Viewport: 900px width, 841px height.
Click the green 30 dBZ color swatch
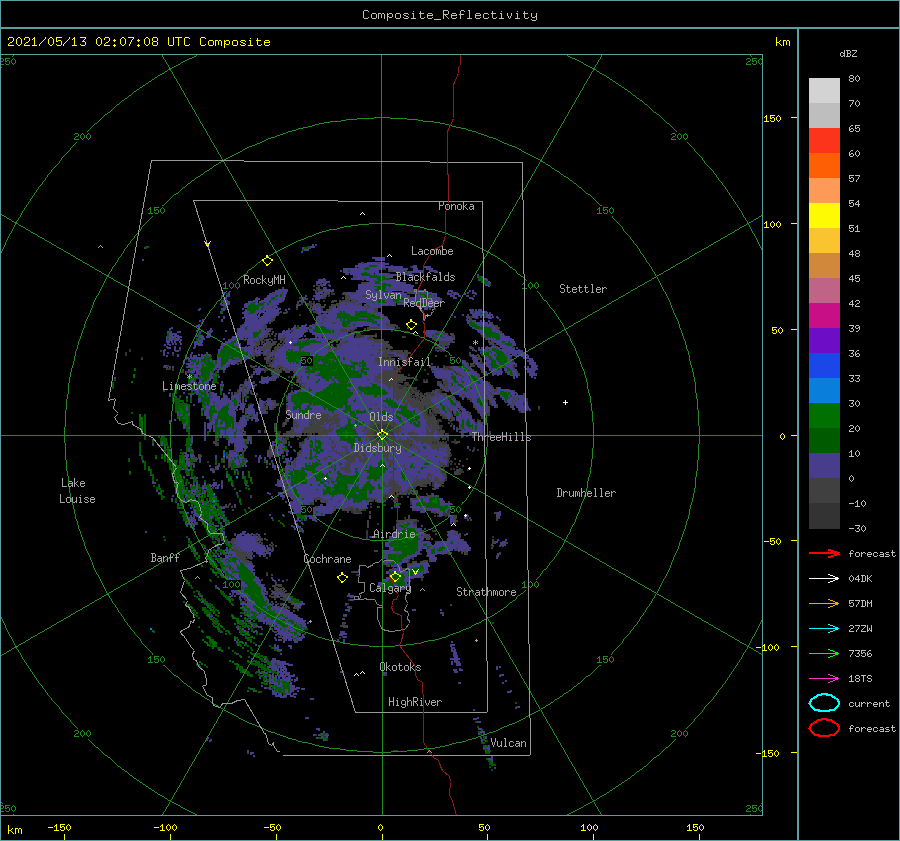(x=824, y=416)
